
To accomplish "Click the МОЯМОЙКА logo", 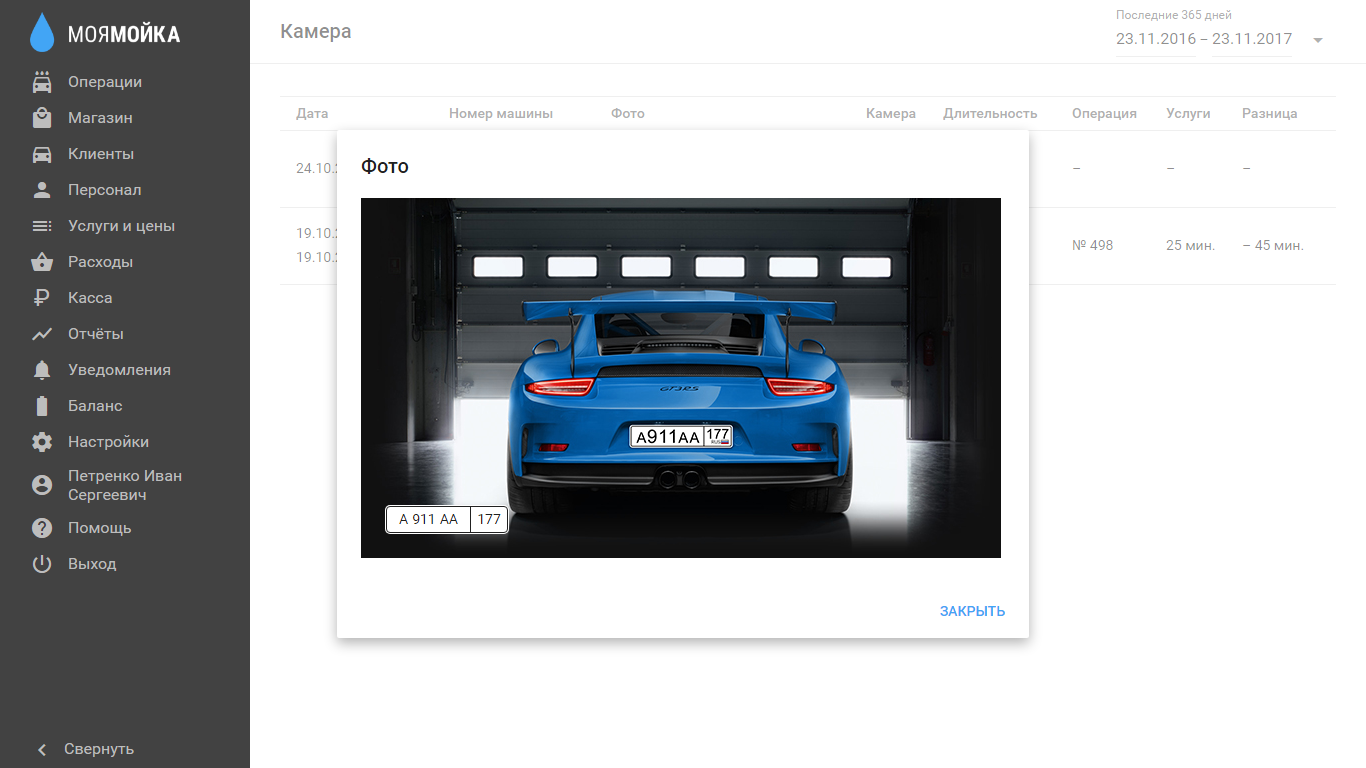I will [105, 34].
